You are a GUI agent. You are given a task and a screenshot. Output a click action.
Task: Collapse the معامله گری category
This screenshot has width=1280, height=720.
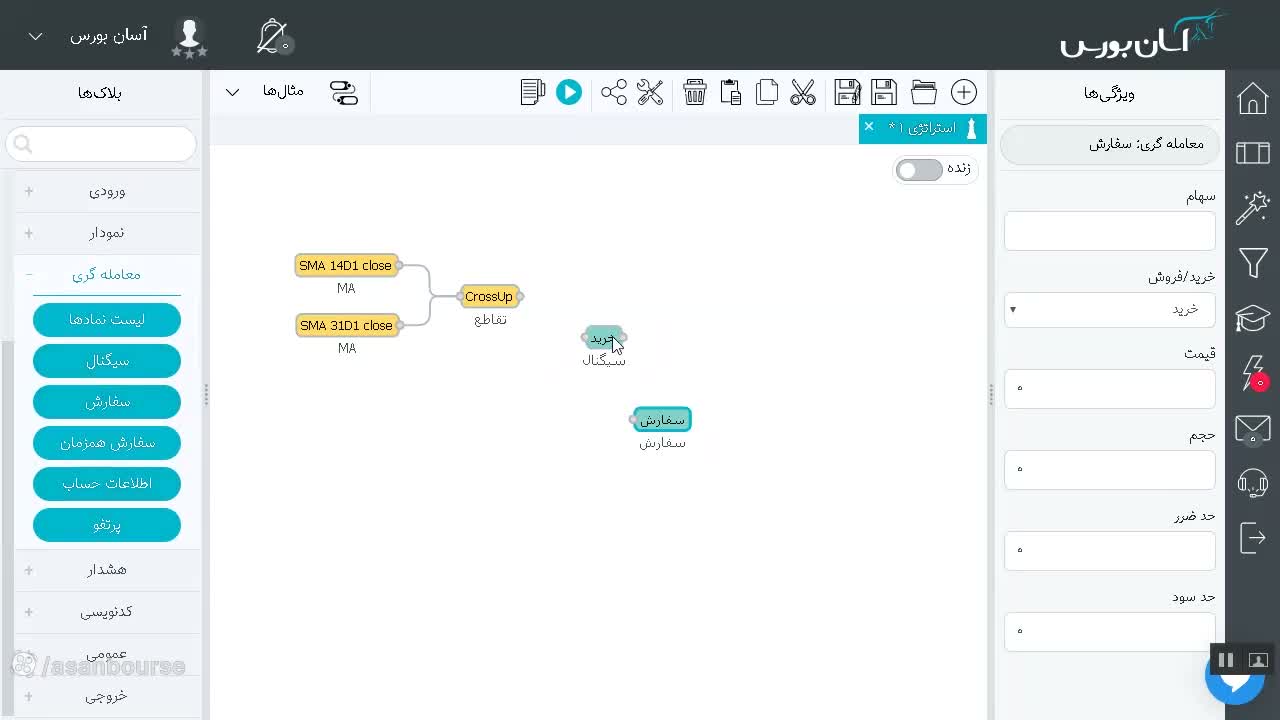[x=106, y=274]
